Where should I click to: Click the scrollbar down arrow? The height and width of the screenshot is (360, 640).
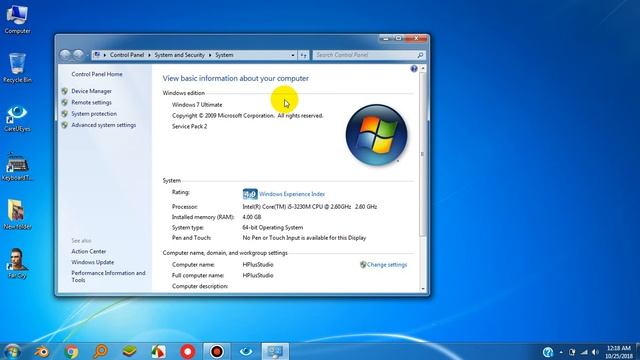point(423,289)
